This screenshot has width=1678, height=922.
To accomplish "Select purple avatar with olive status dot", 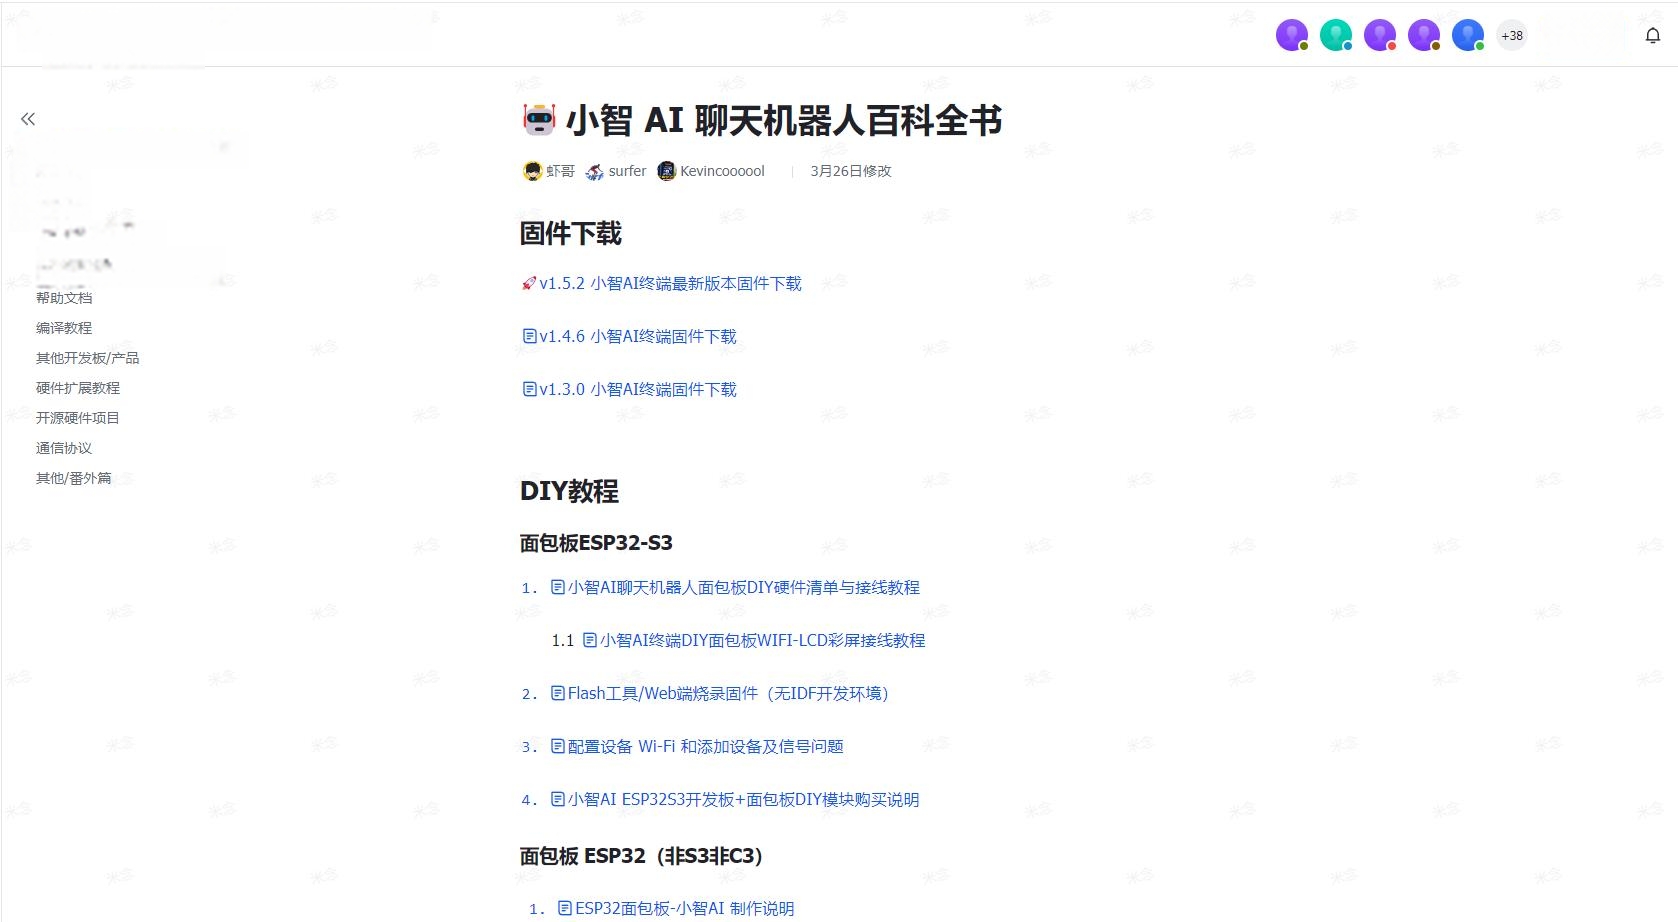I will coord(1292,36).
